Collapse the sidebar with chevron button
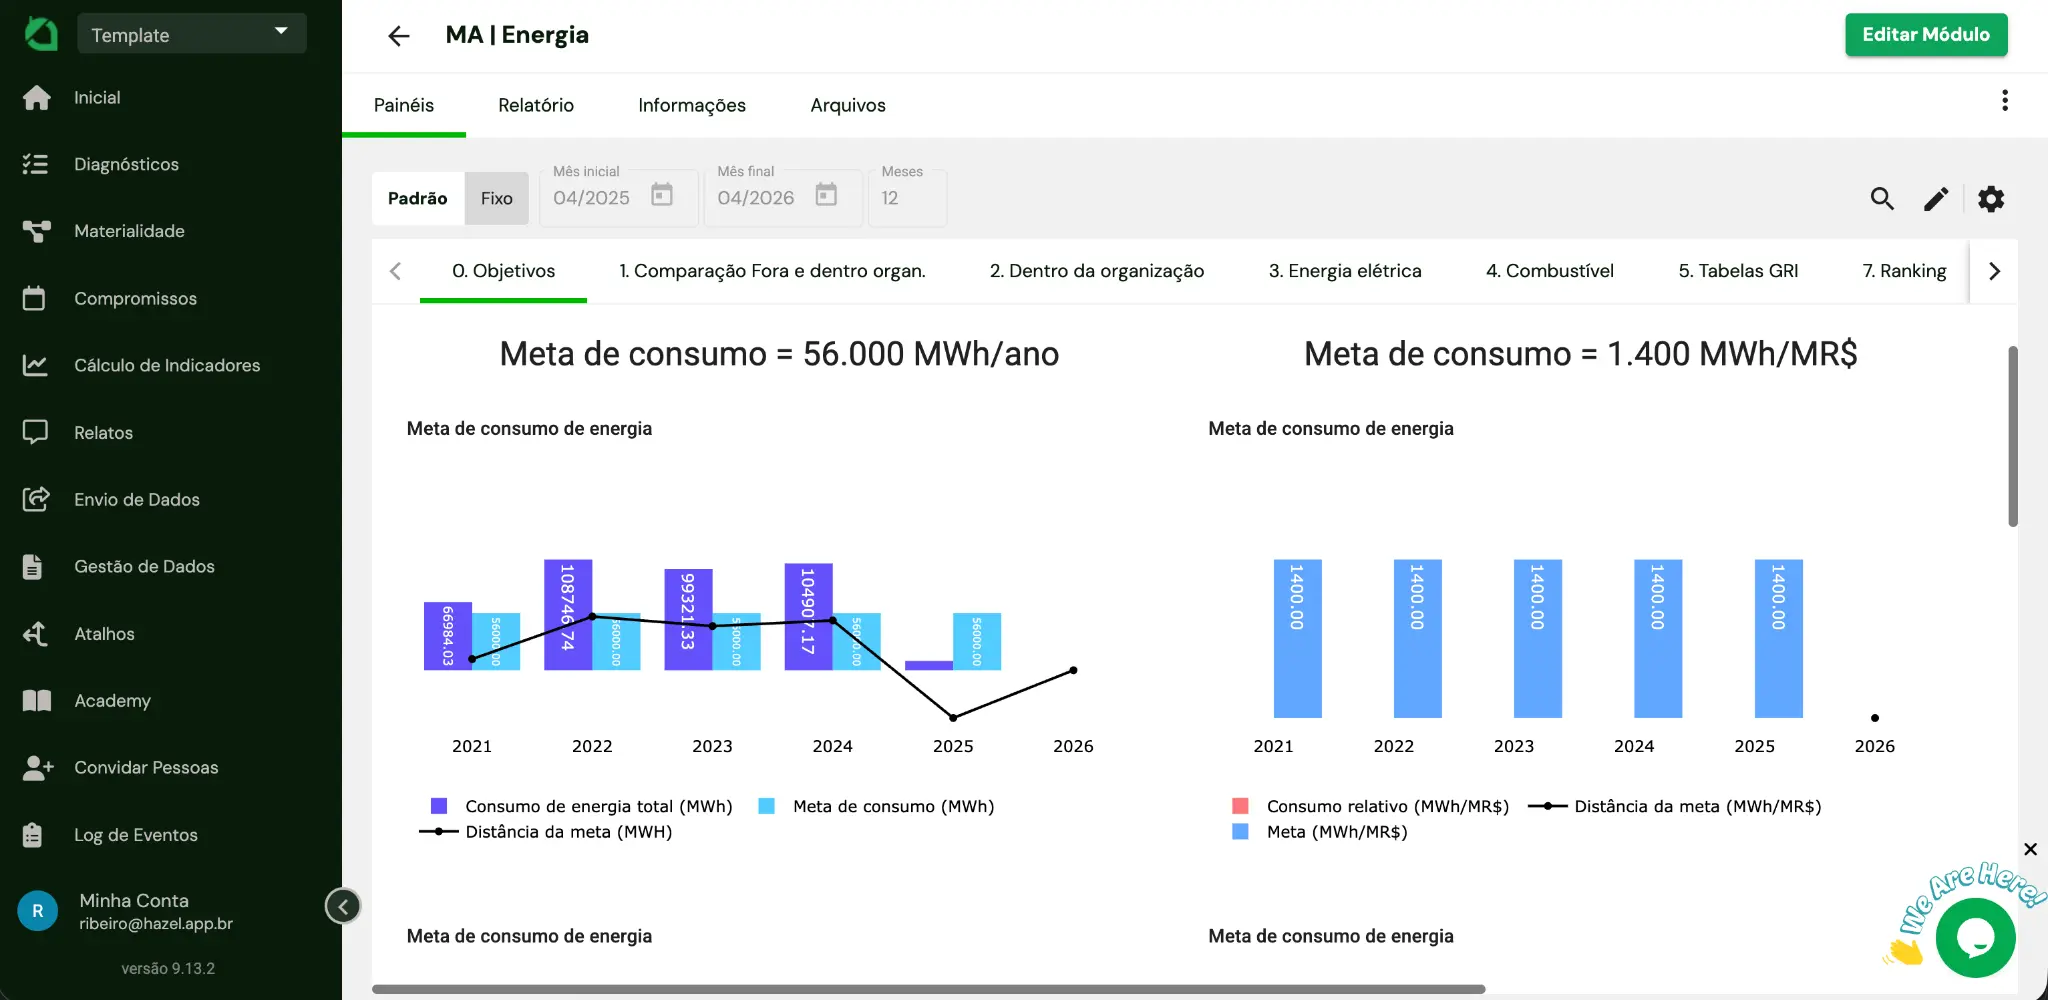The height and width of the screenshot is (1000, 2048). pos(343,907)
